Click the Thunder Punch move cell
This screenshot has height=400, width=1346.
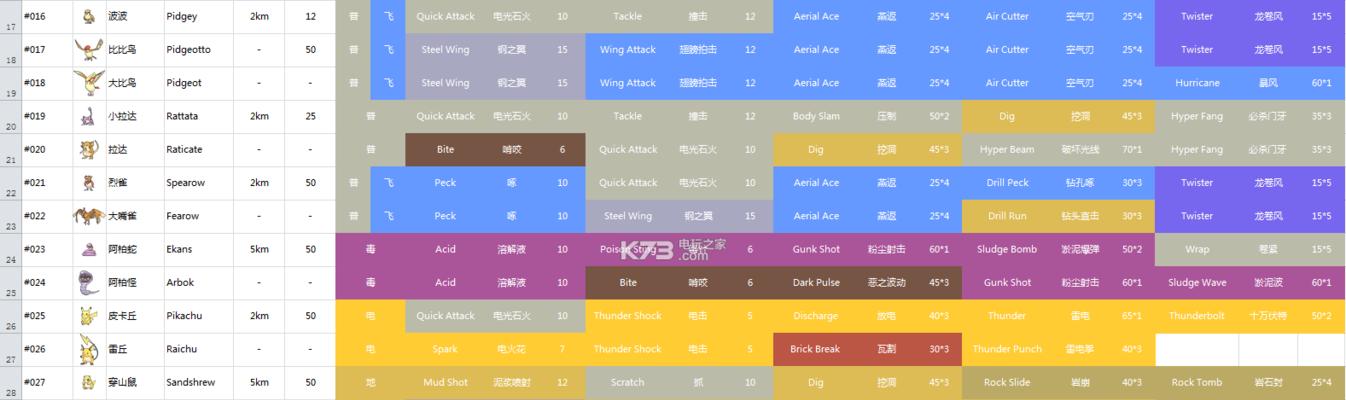[x=1007, y=349]
